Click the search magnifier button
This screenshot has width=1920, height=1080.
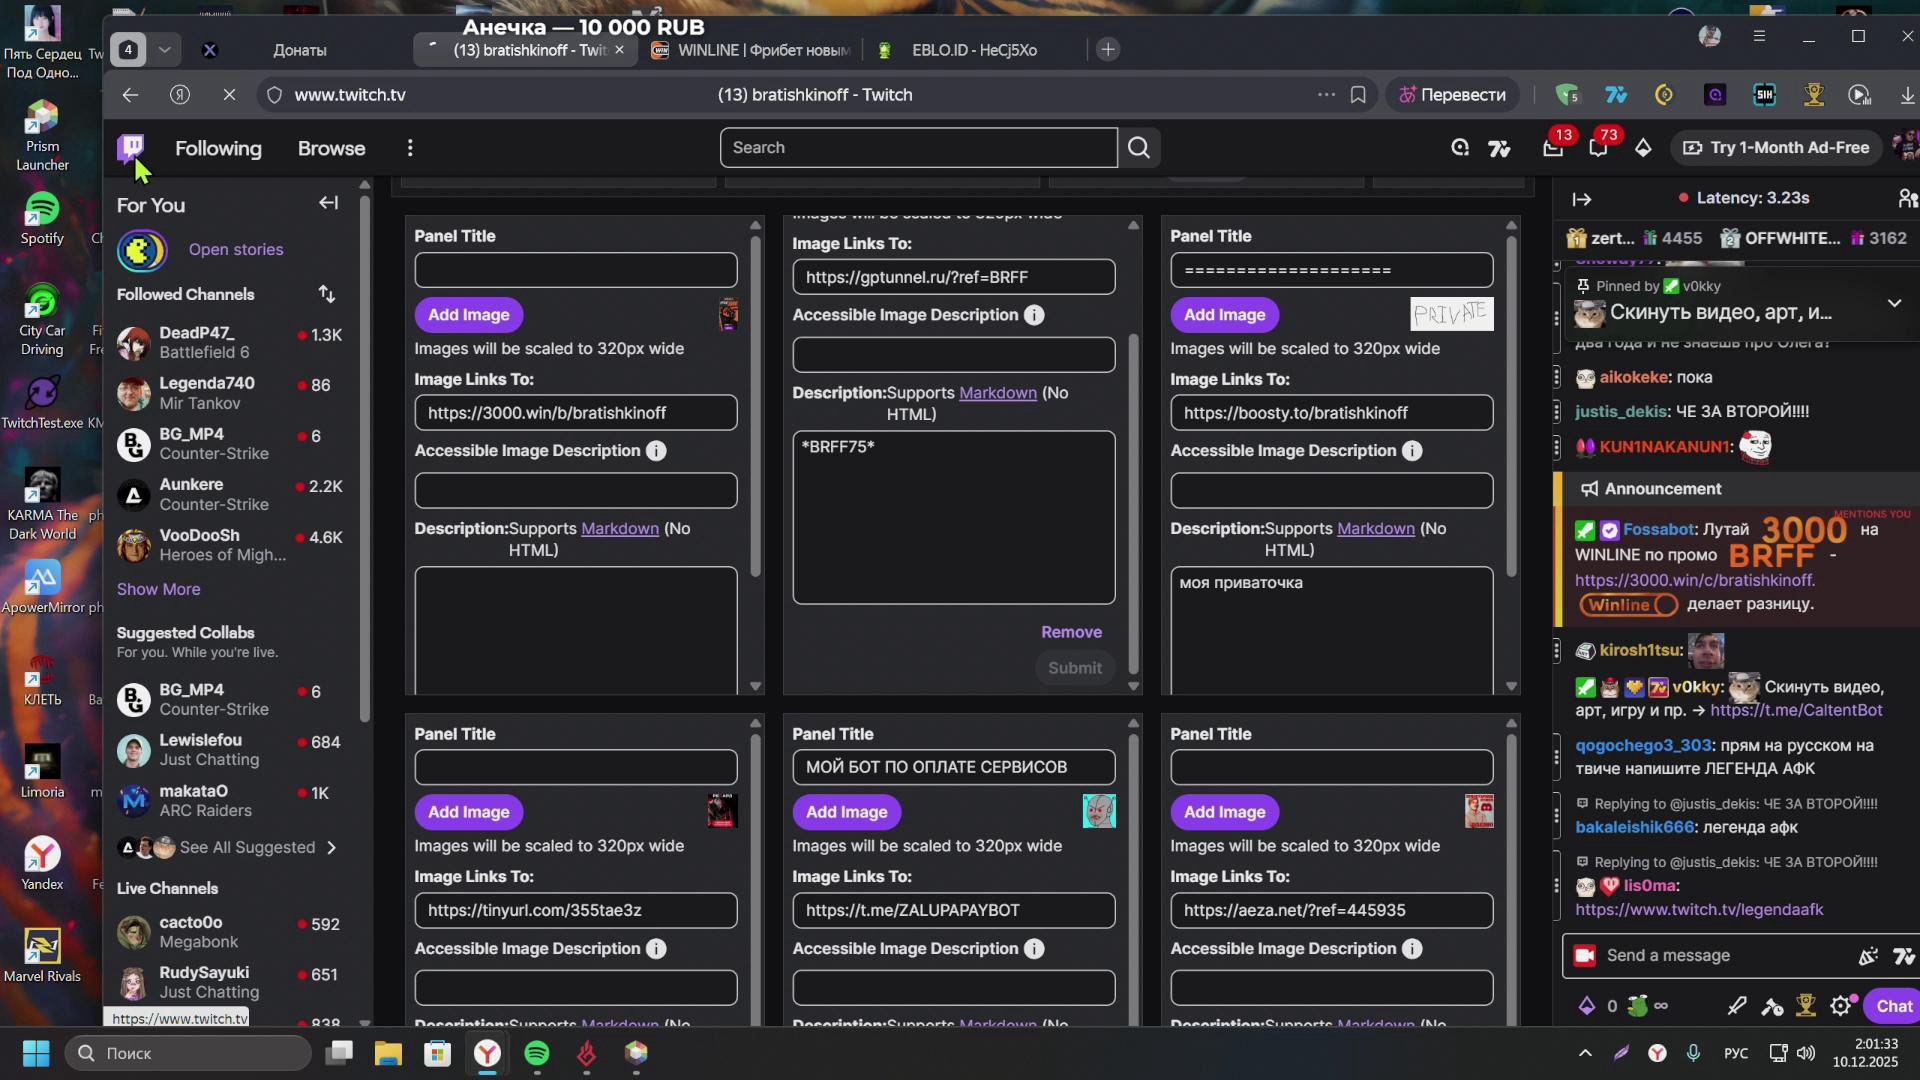click(1139, 148)
